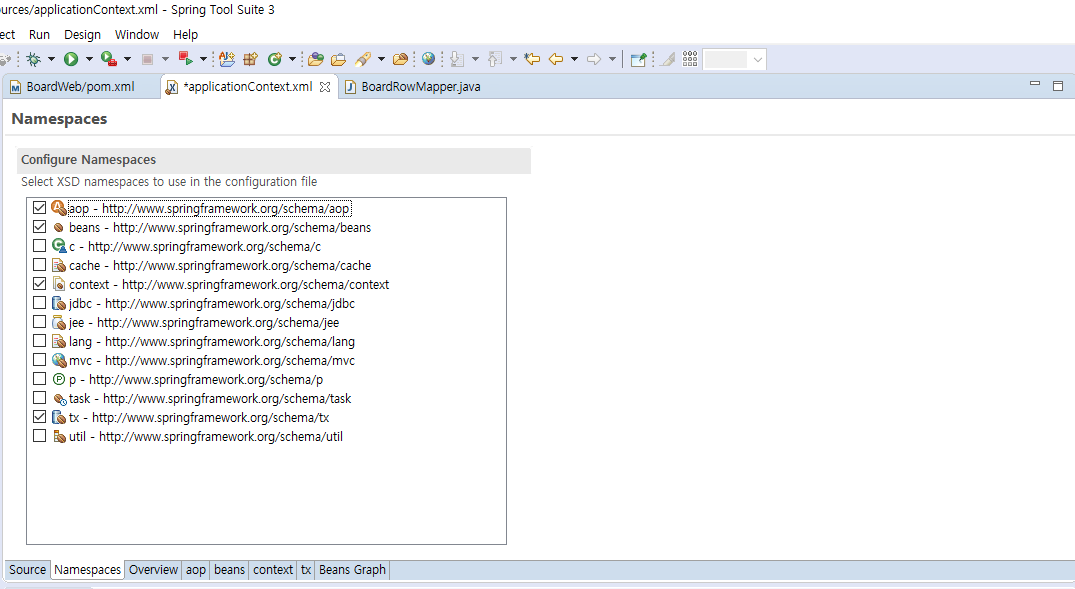The width and height of the screenshot is (1075, 589).
Task: Click the Debug bug icon in toolbar
Action: coord(33,60)
